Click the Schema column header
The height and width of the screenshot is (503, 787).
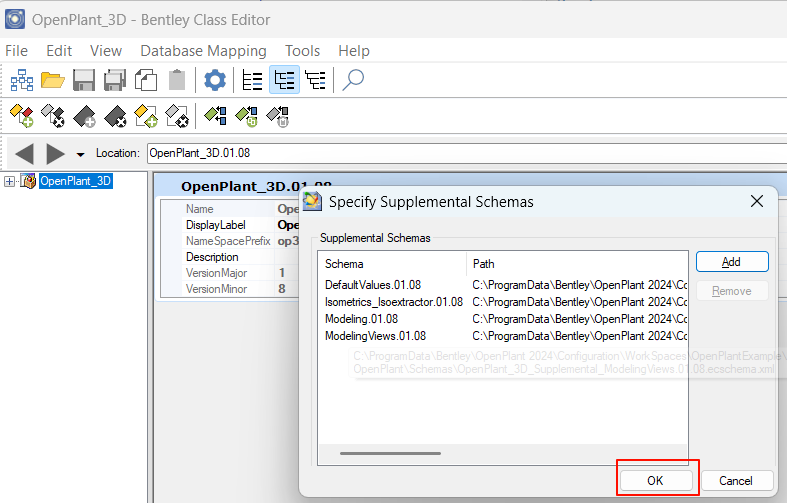click(x=392, y=264)
